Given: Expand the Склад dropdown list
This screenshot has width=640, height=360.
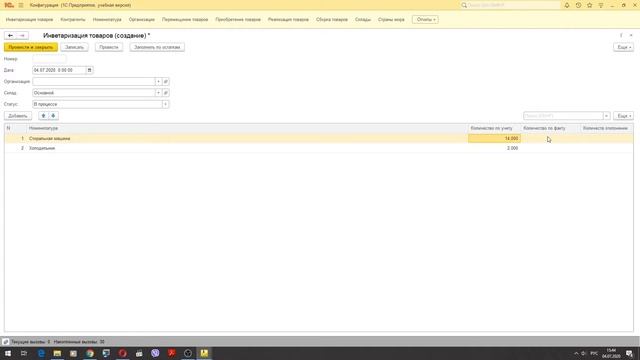Looking at the screenshot, I should 158,93.
